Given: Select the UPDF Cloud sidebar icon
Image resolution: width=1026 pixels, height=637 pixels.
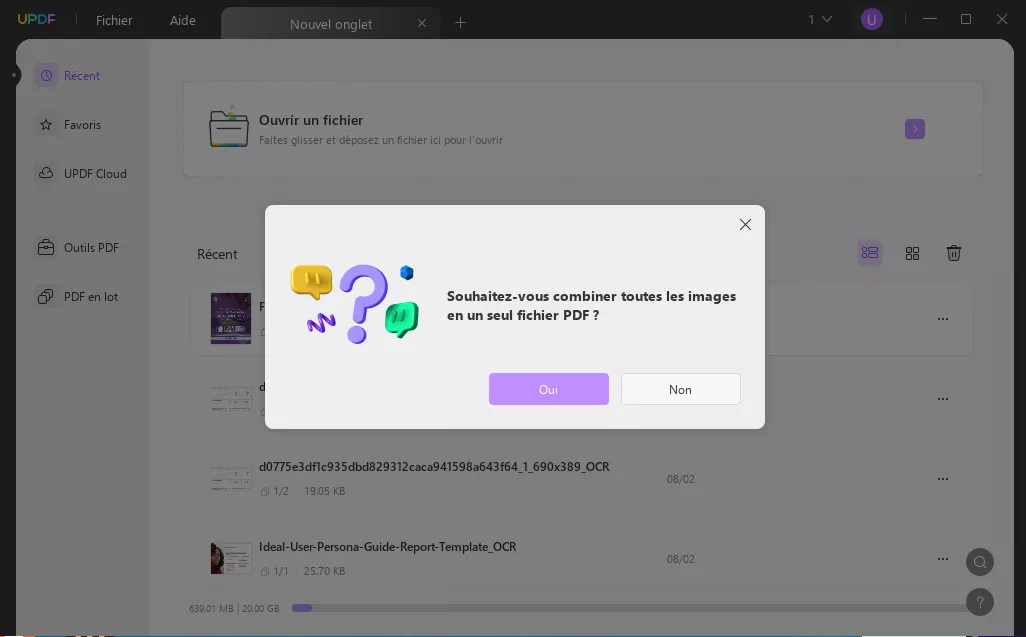Looking at the screenshot, I should pos(46,173).
